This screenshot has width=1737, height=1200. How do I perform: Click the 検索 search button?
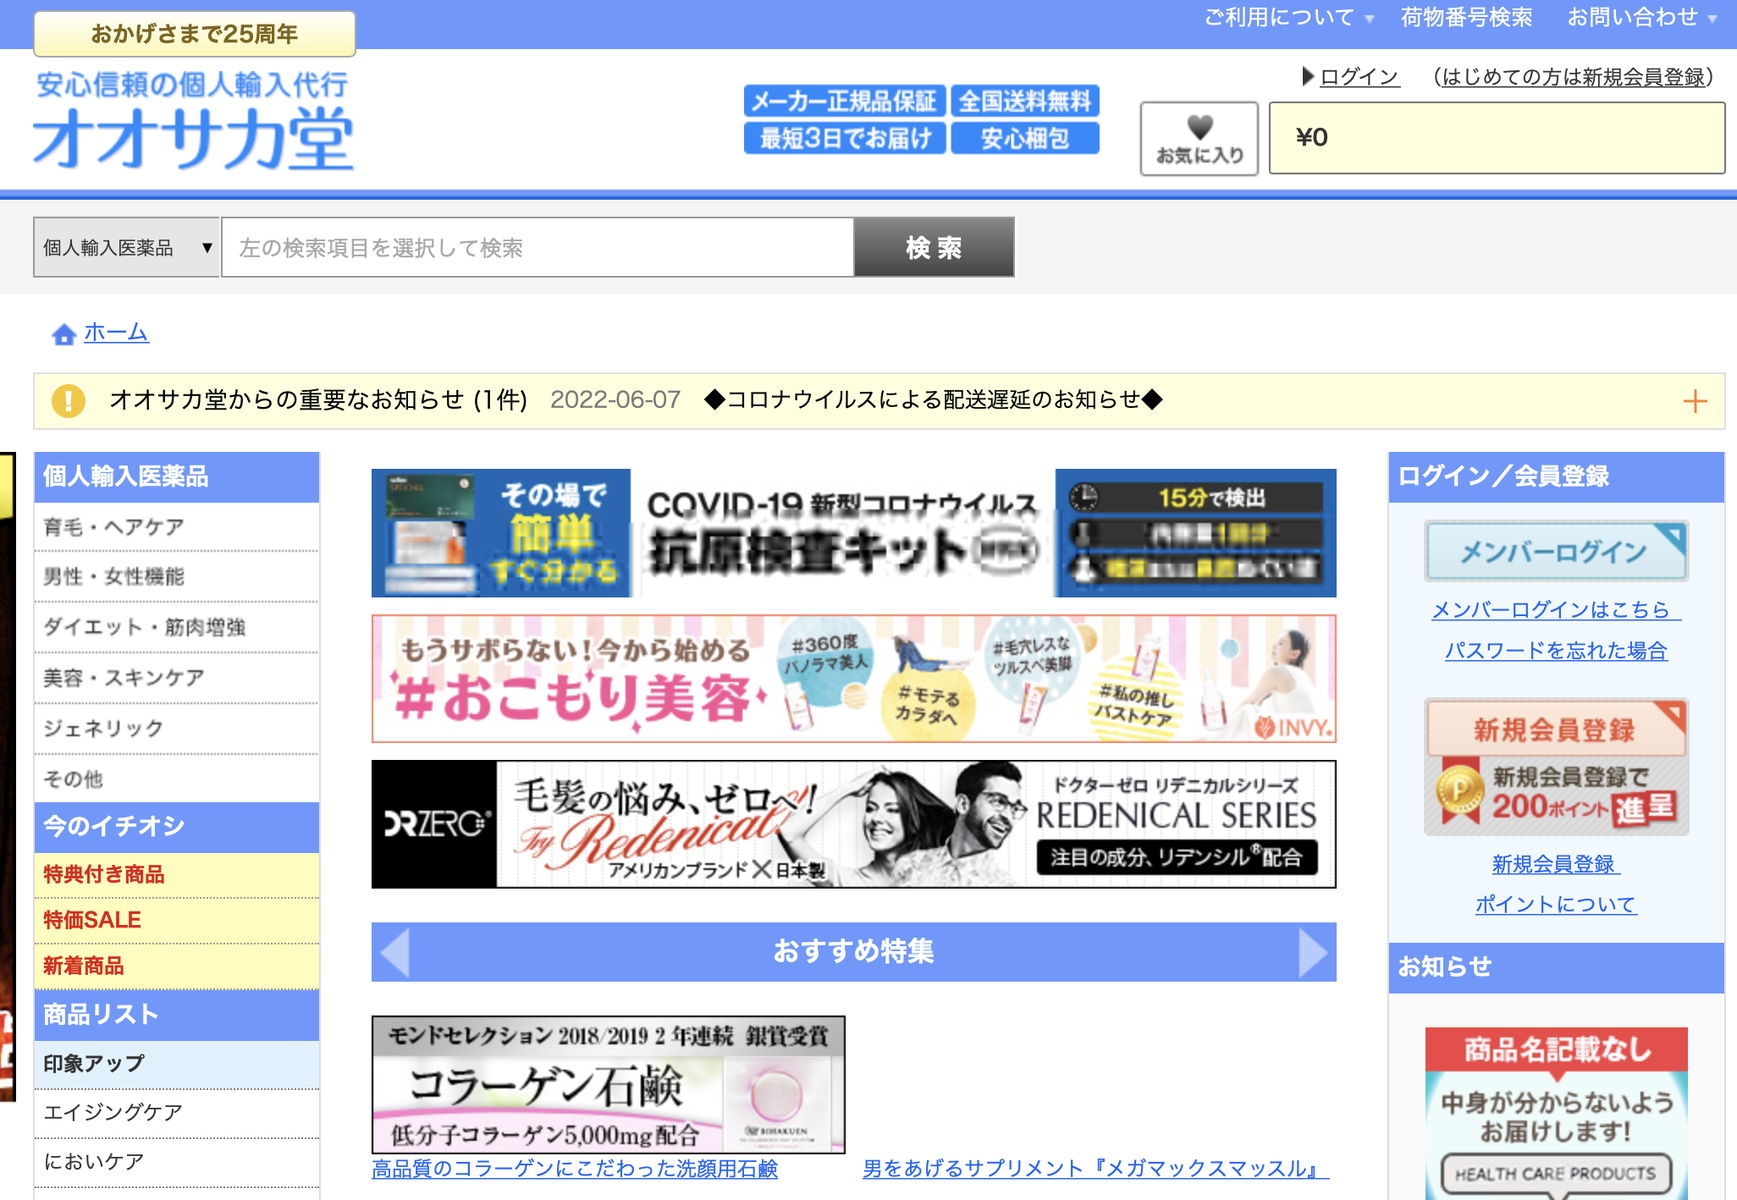[x=934, y=247]
